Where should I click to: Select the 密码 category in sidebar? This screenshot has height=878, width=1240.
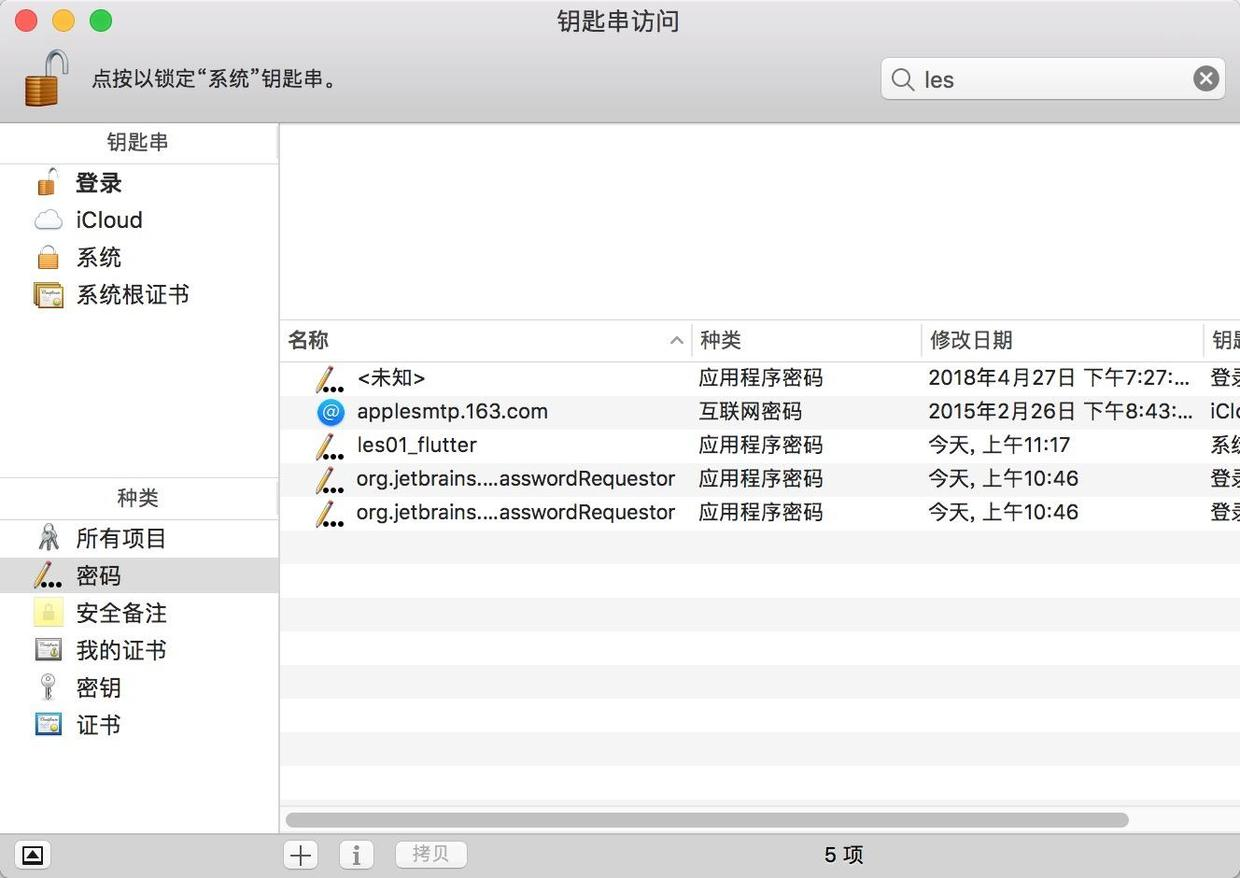tap(97, 575)
